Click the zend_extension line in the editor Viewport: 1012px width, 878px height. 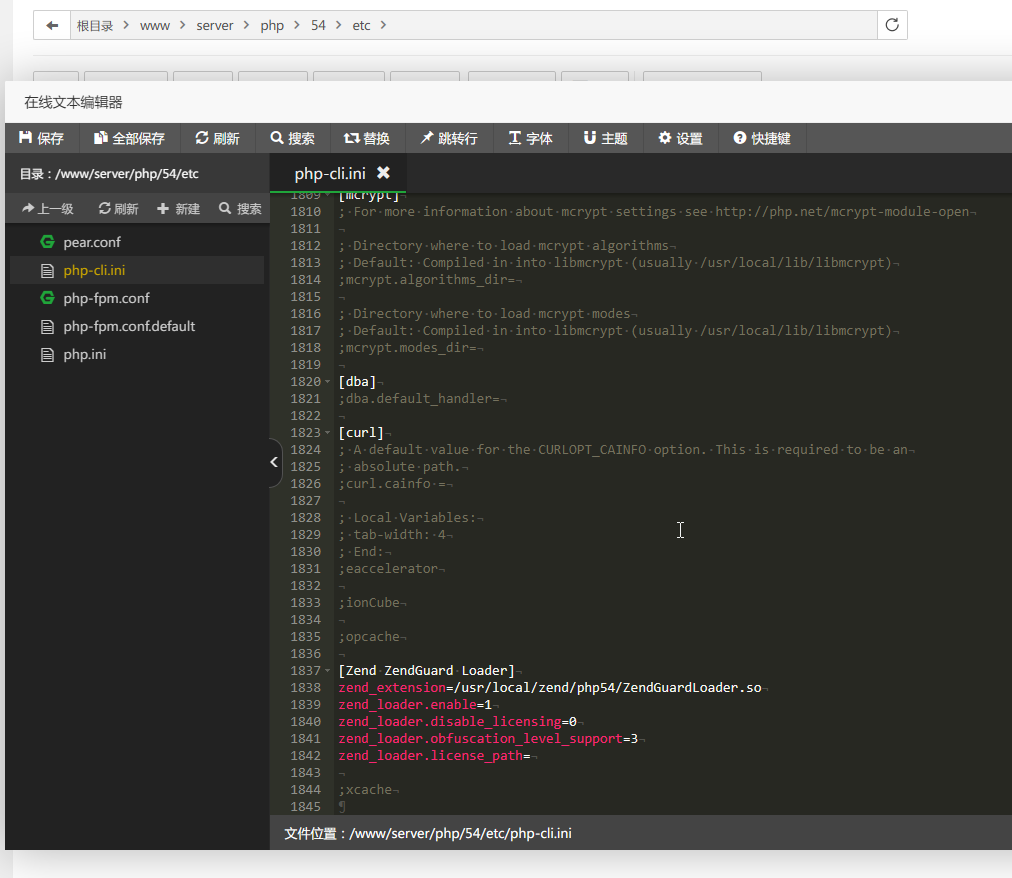550,688
